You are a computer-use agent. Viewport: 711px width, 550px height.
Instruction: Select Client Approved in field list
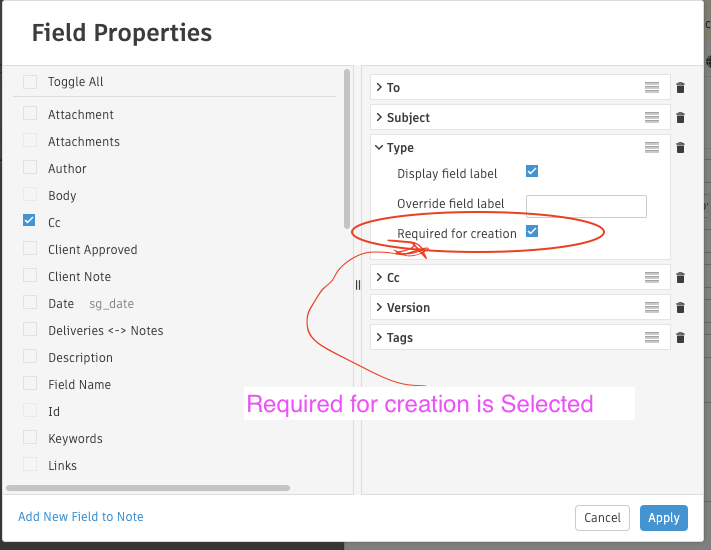tap(30, 250)
